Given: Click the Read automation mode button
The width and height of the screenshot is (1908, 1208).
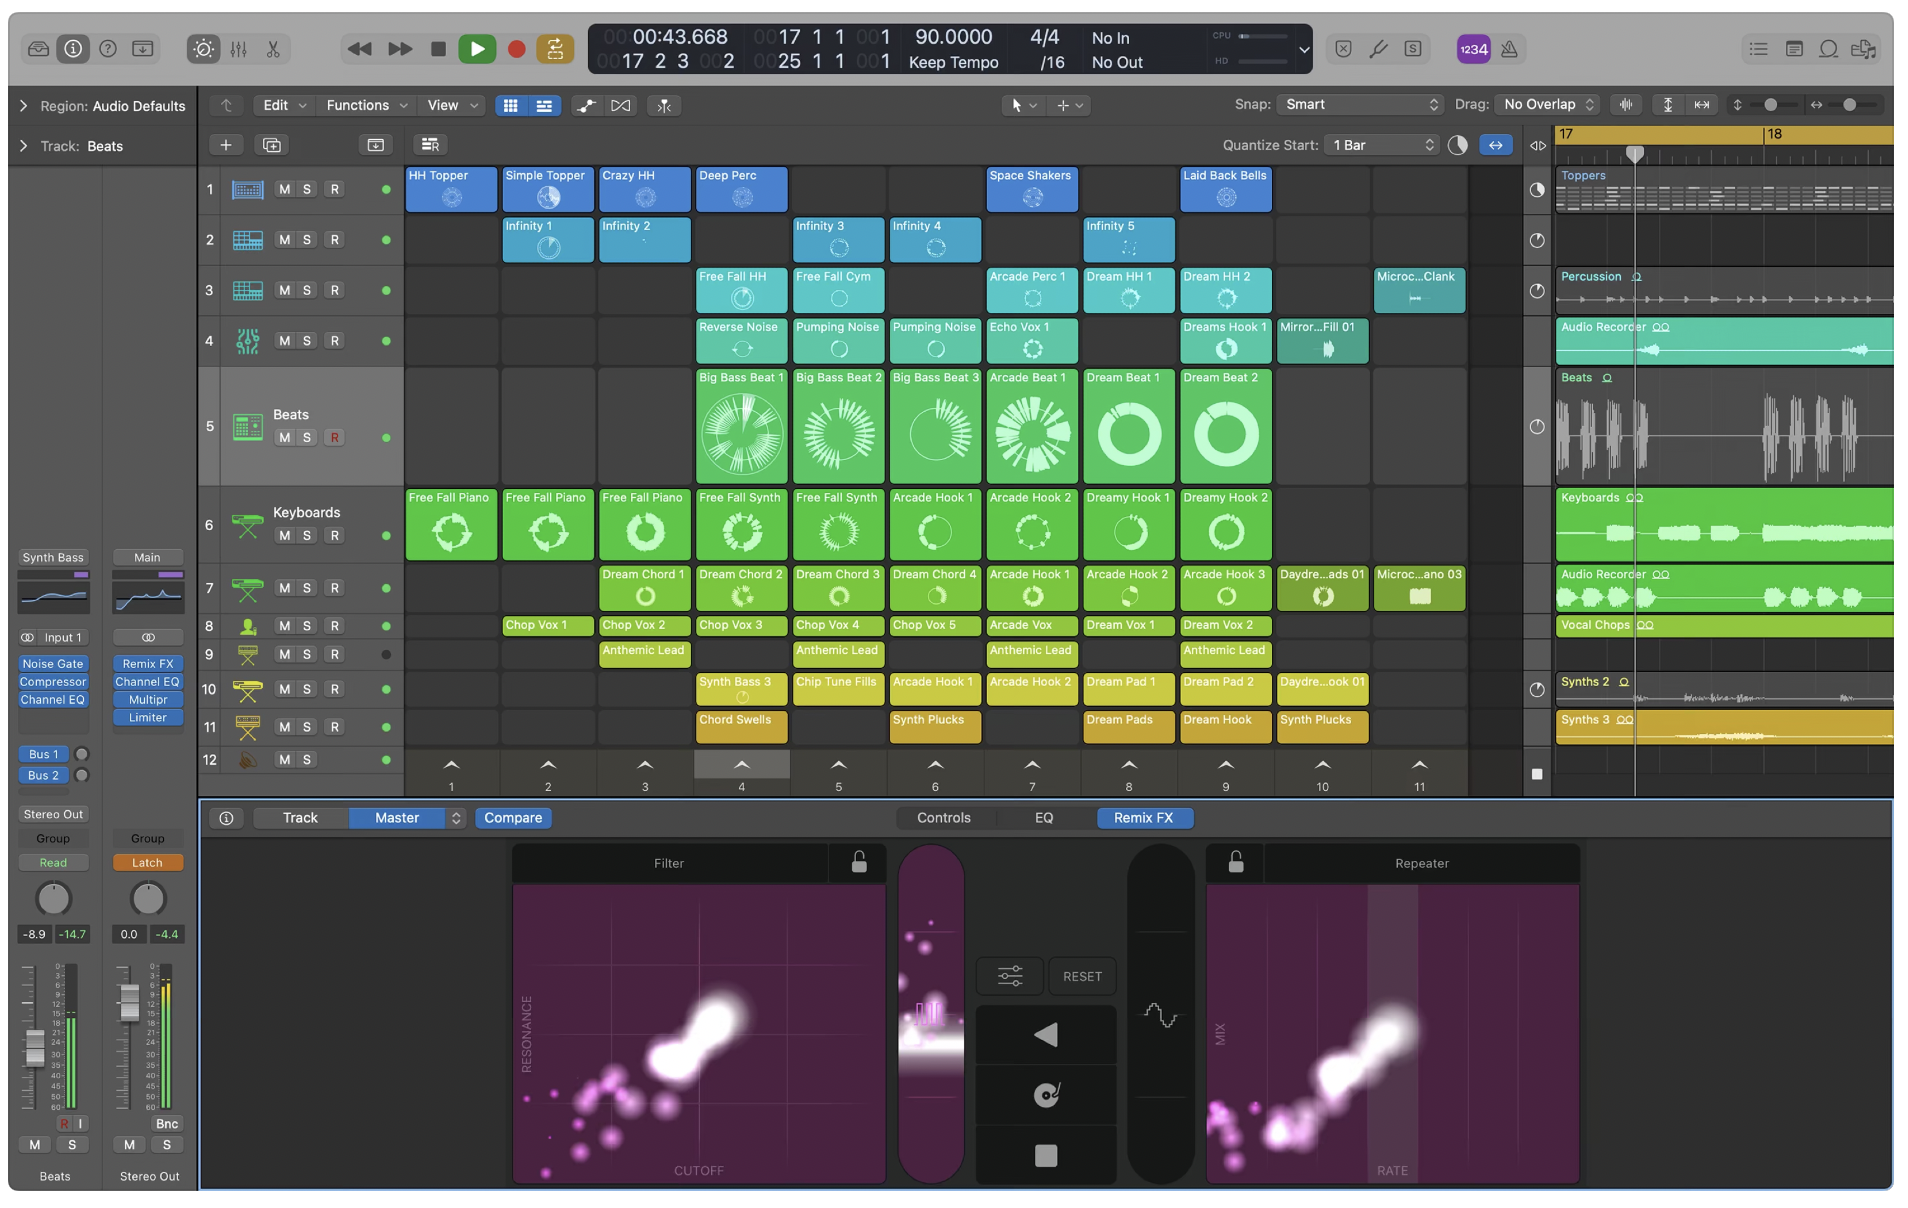Looking at the screenshot, I should 53,862.
